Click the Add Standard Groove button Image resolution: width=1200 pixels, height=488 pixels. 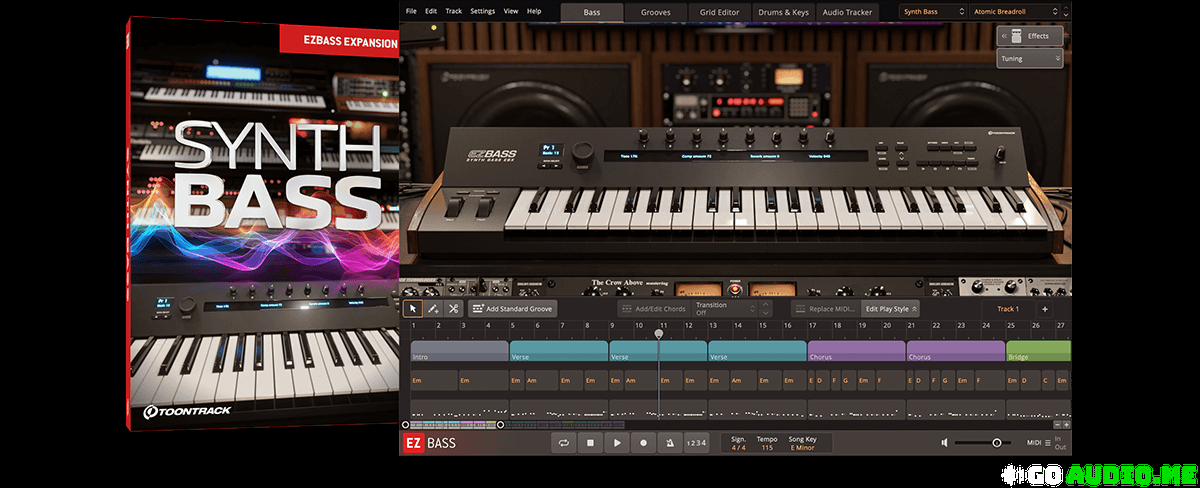[x=512, y=309]
